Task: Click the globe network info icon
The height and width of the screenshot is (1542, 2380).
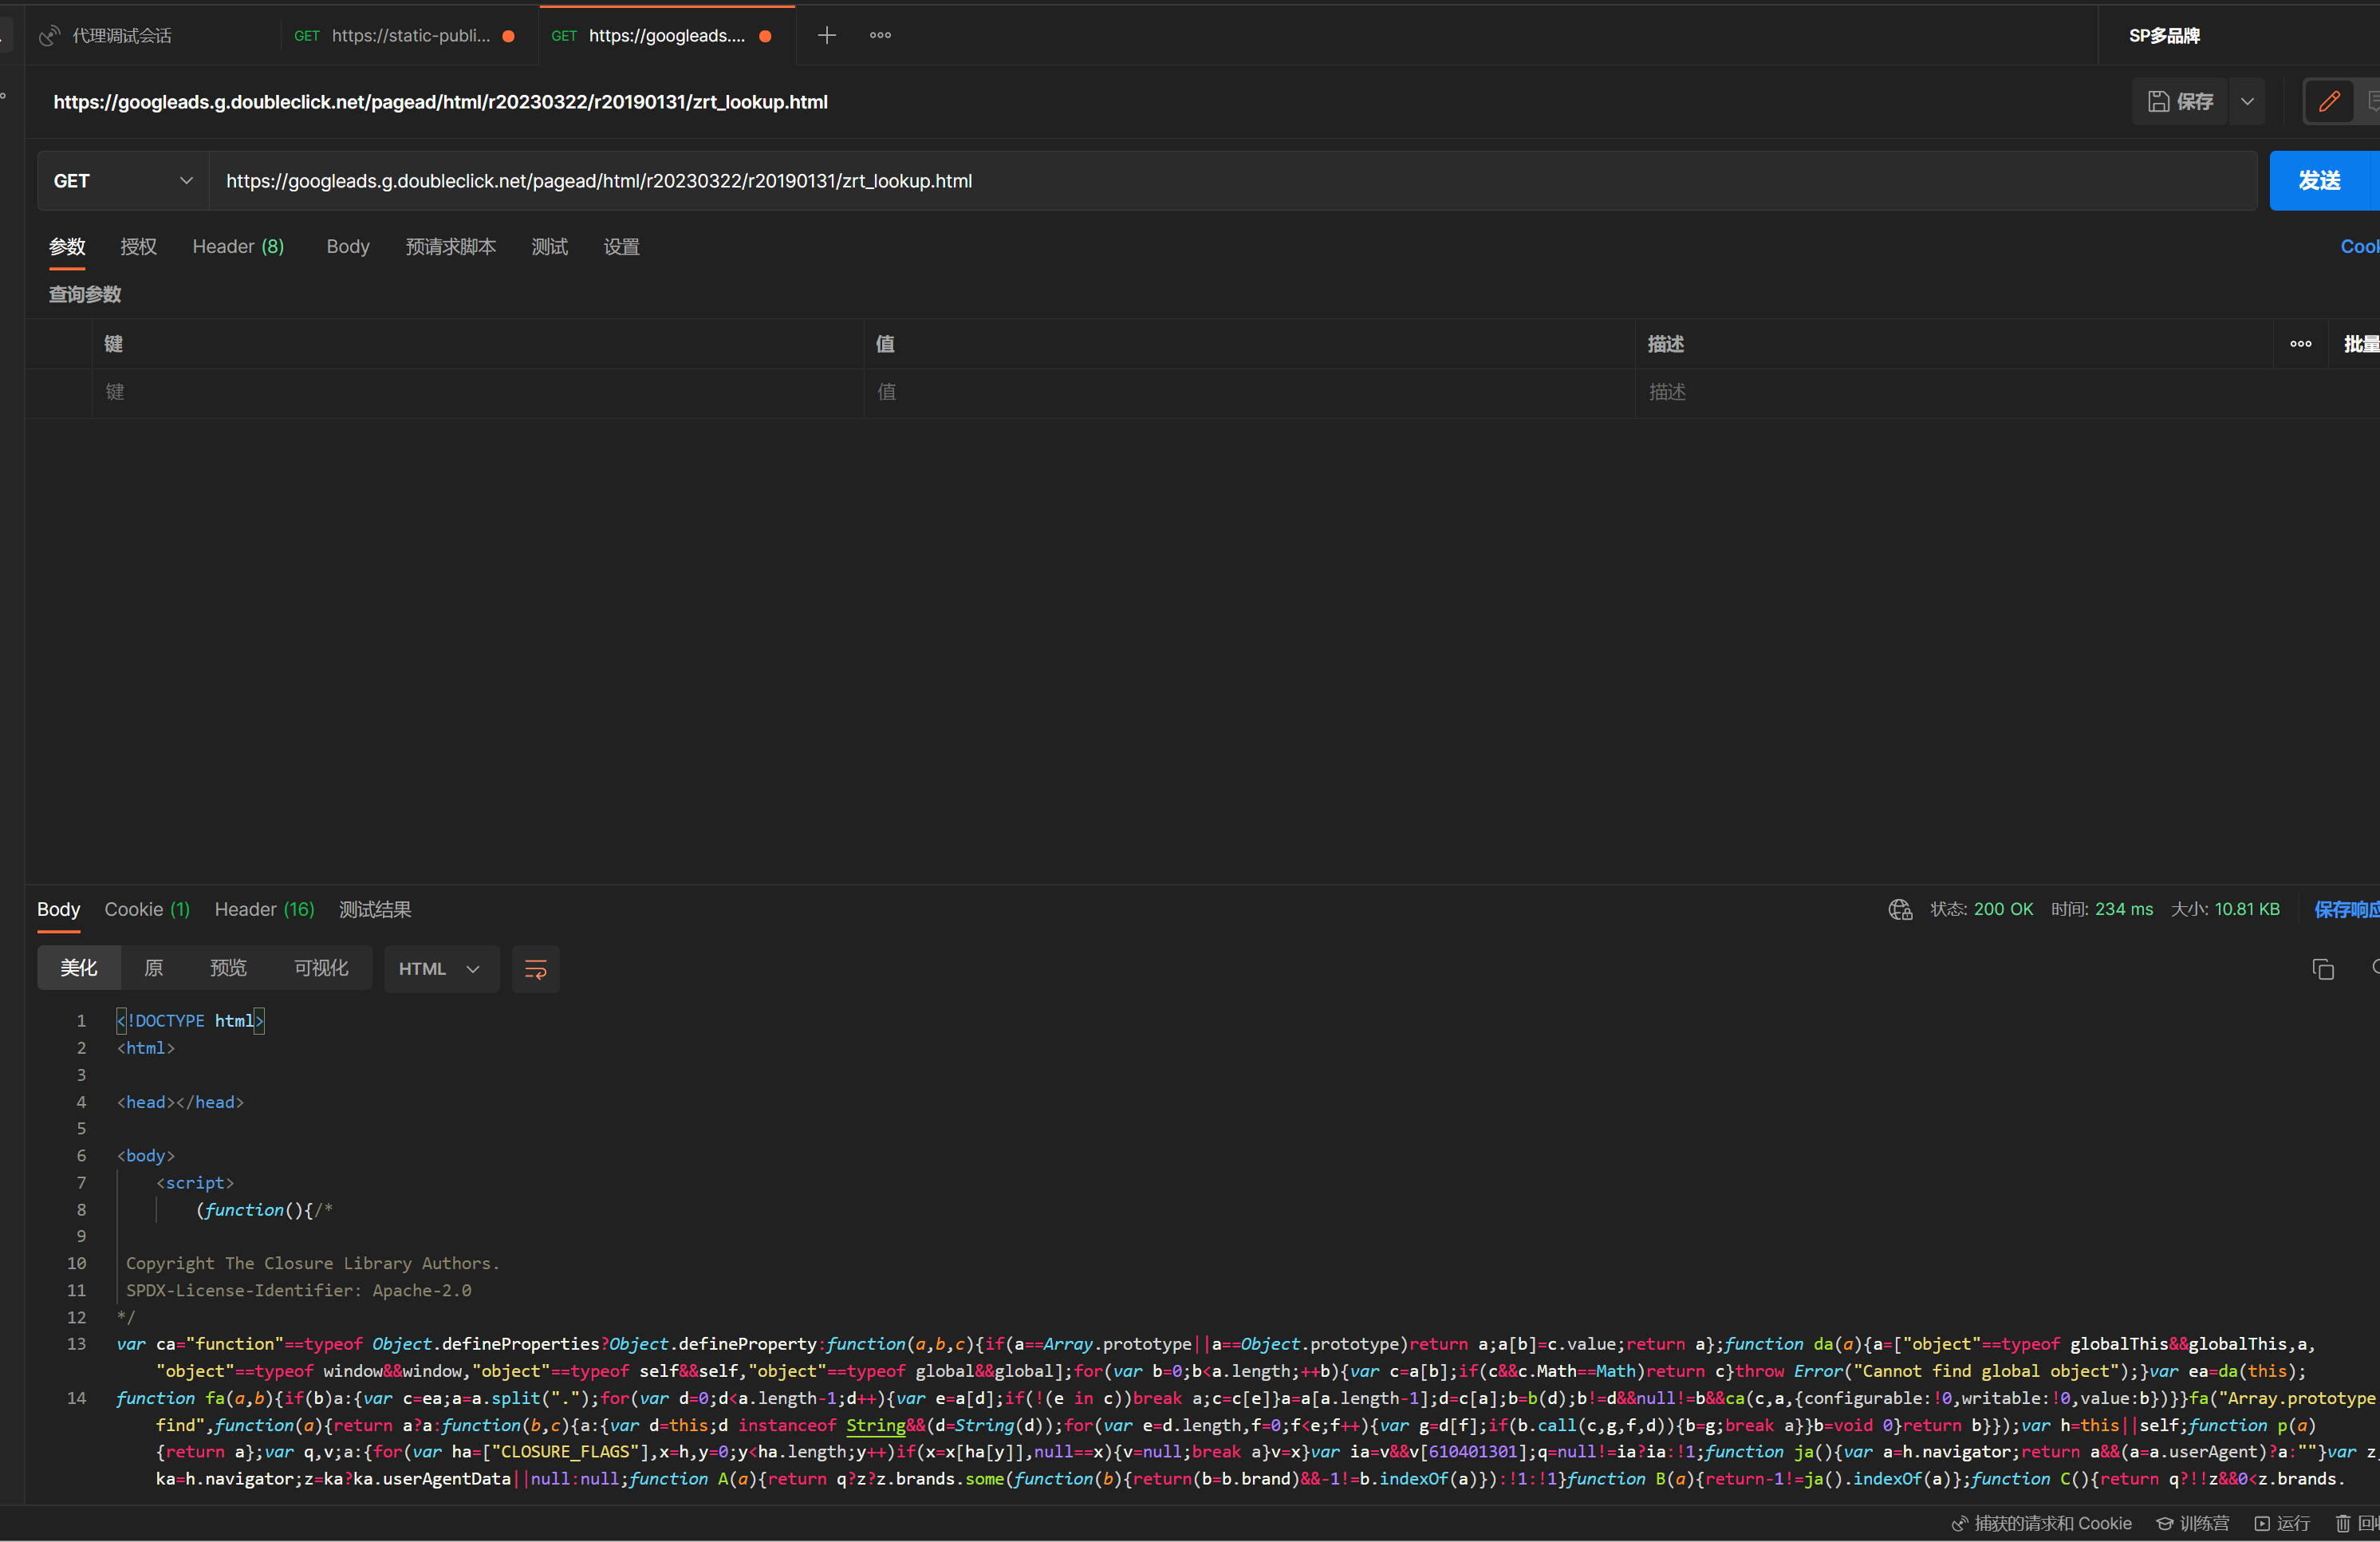Action: (1899, 910)
